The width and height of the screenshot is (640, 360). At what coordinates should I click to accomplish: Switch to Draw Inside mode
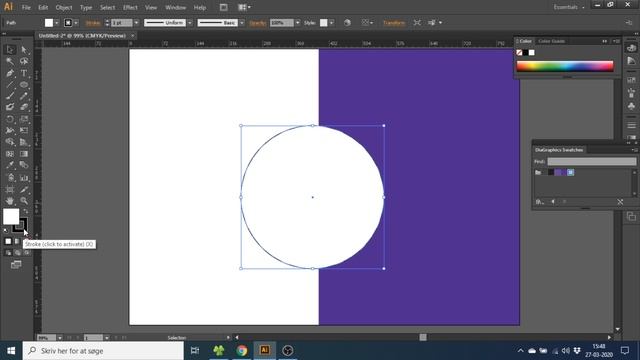pos(27,253)
